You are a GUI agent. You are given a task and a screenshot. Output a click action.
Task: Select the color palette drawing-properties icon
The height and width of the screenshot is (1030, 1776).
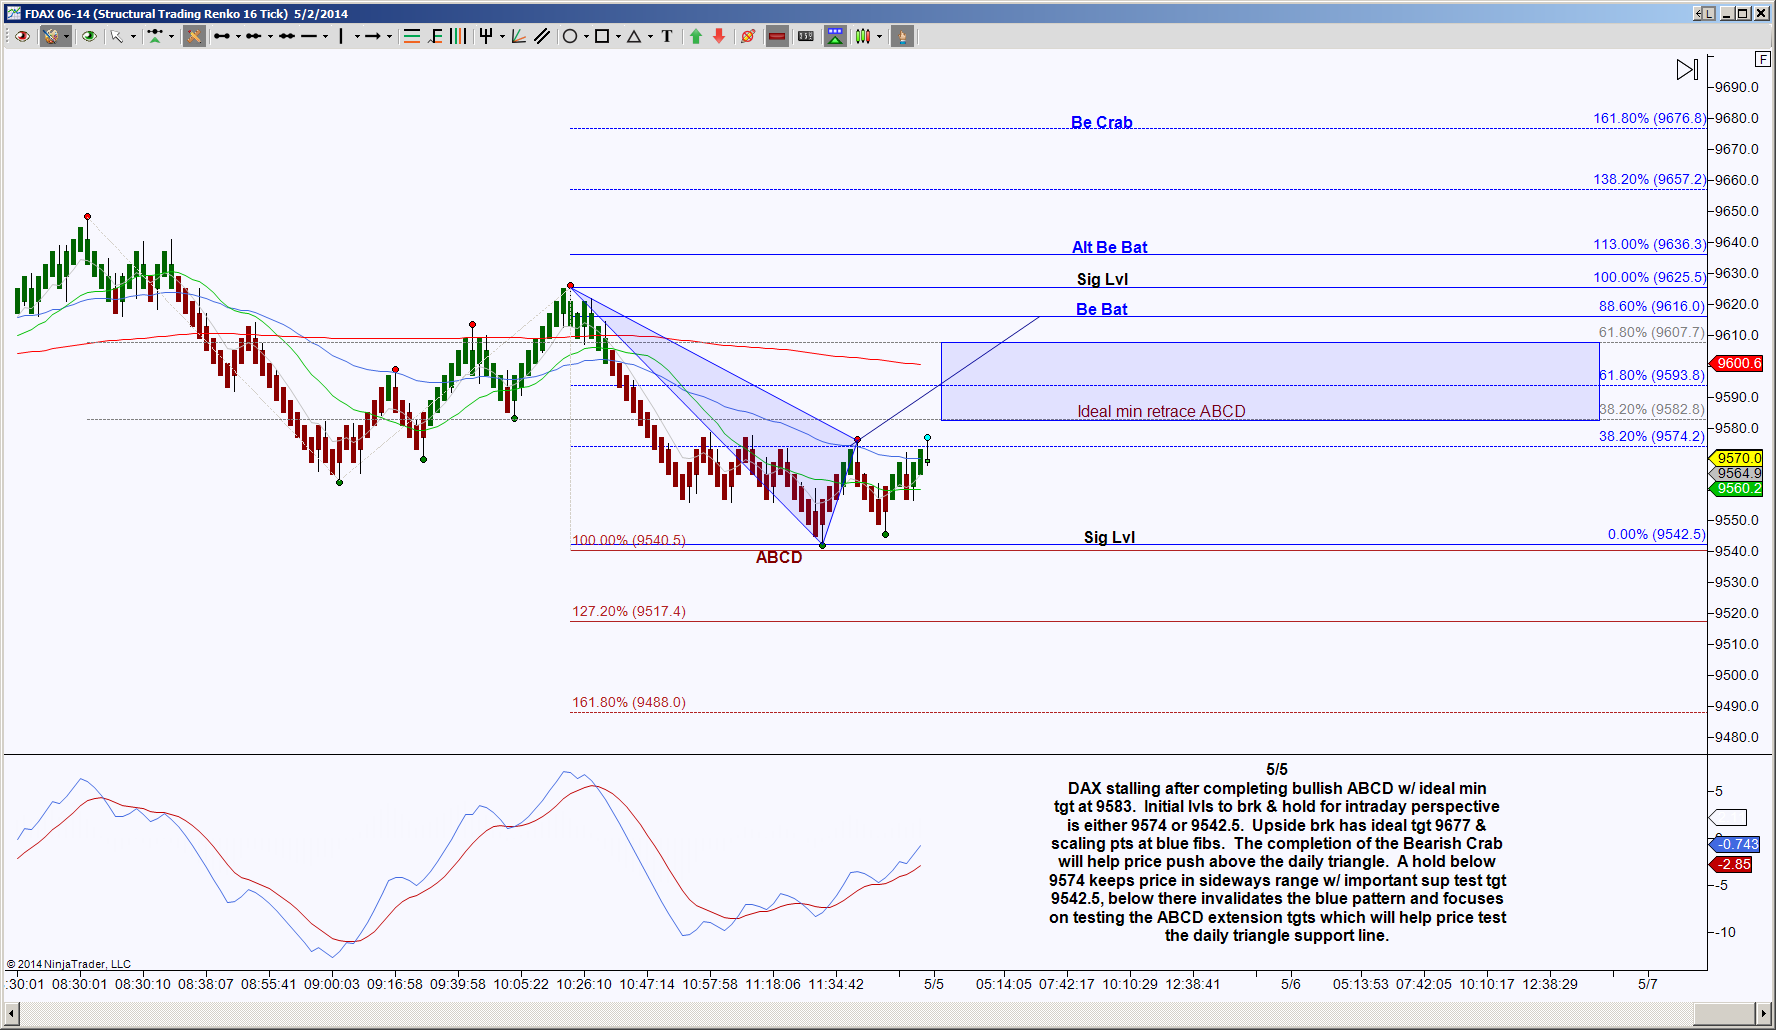pyautogui.click(x=50, y=36)
